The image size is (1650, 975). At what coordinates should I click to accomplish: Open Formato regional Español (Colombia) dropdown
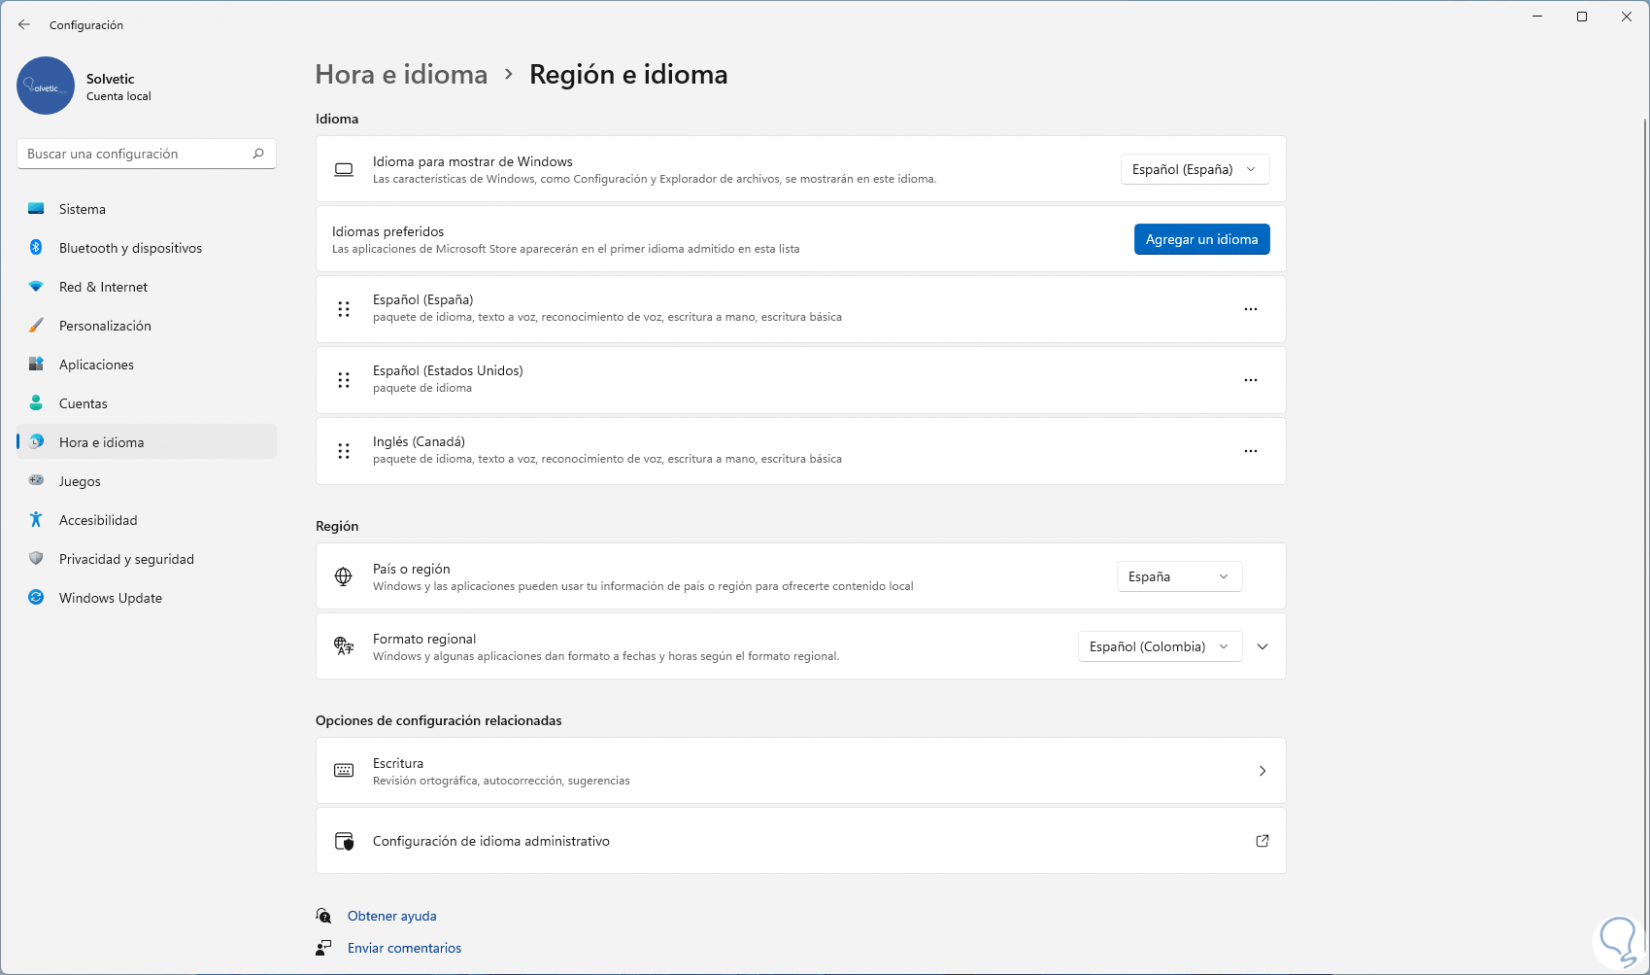[x=1159, y=647]
